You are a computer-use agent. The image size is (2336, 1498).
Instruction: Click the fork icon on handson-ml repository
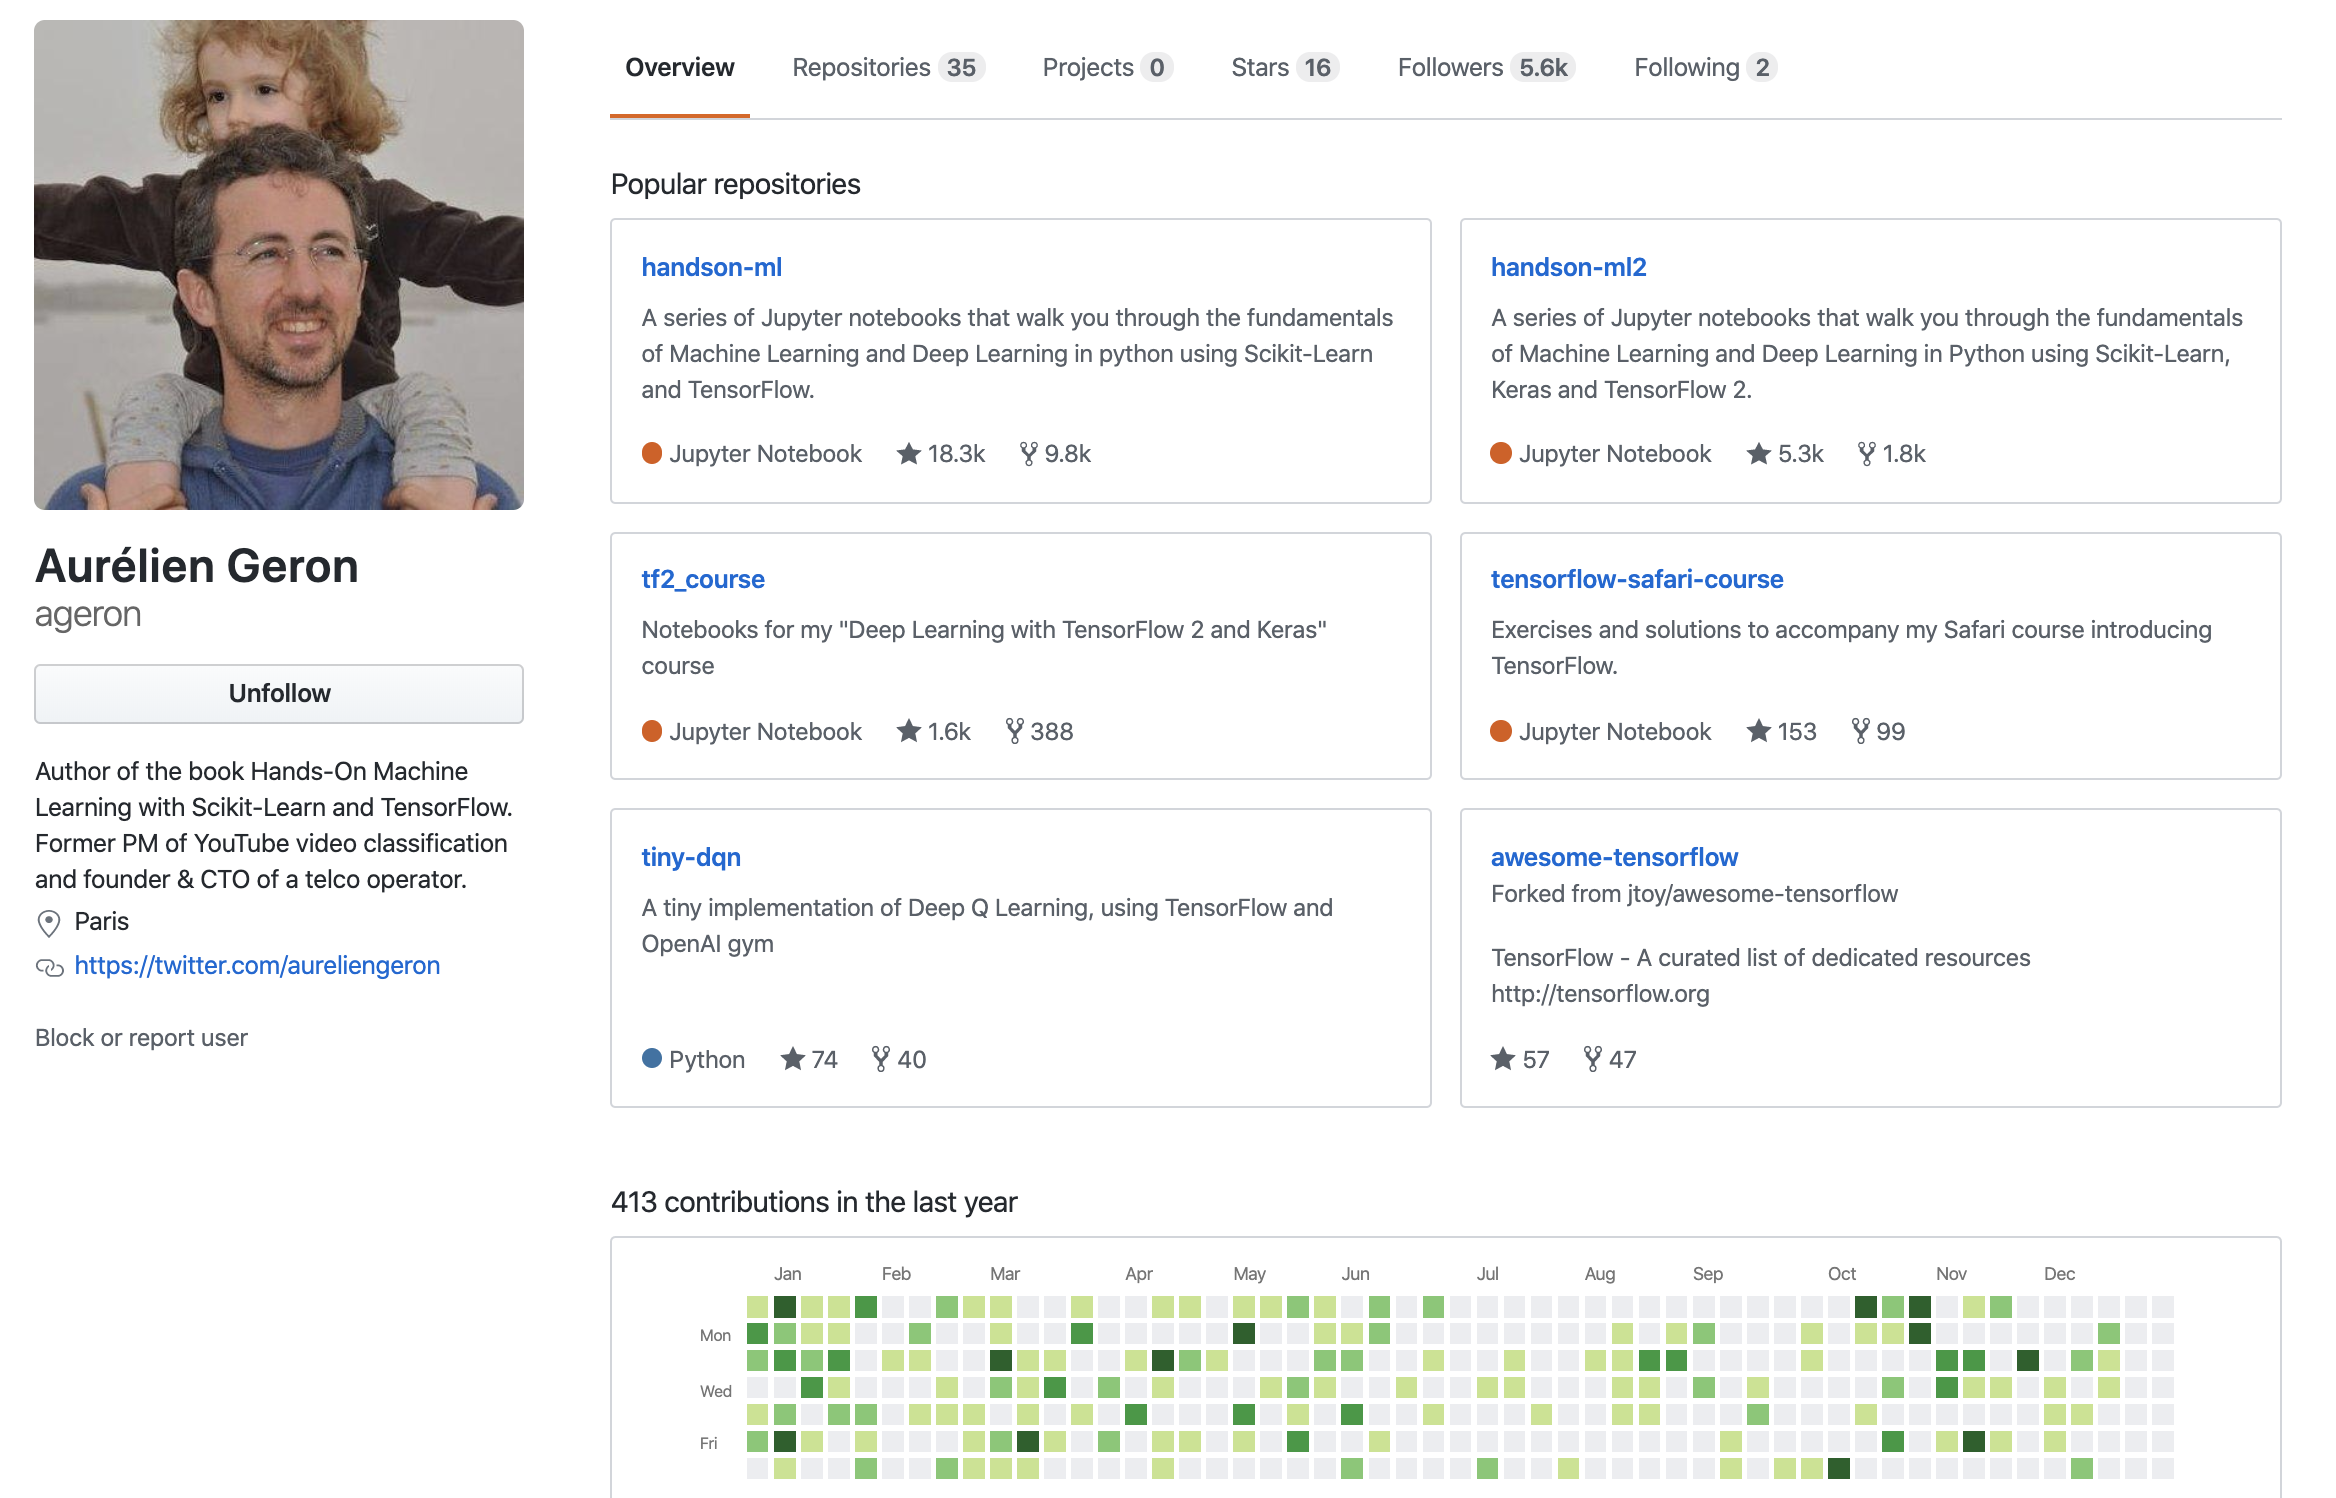(x=1028, y=454)
